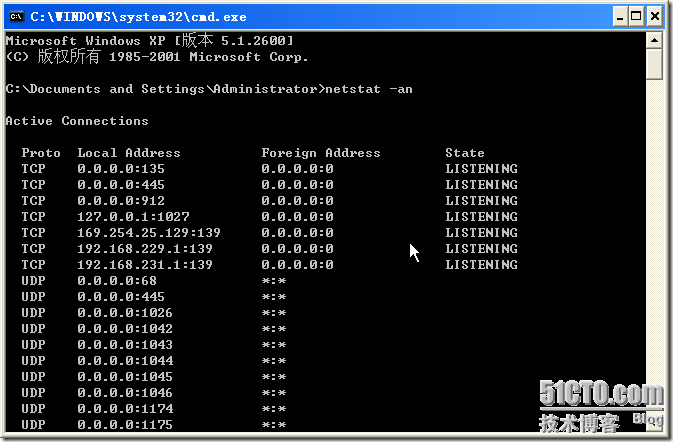Click the scrollbar up arrow
The width and height of the screenshot is (673, 442).
tap(654, 41)
